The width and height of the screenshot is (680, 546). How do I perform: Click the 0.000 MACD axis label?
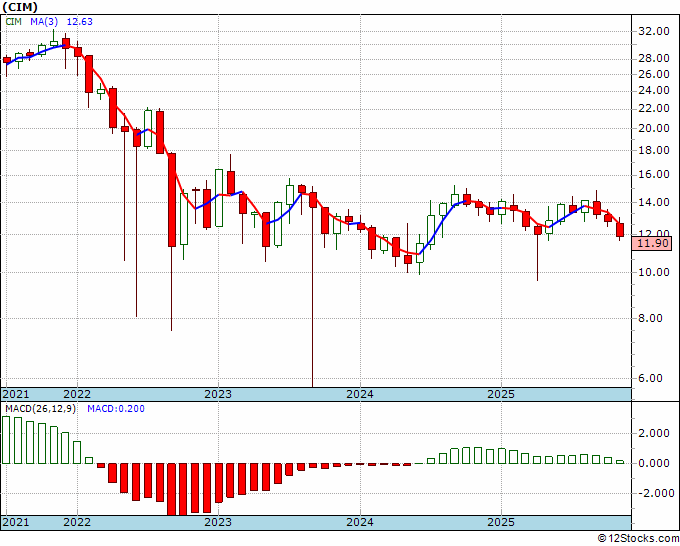click(654, 464)
